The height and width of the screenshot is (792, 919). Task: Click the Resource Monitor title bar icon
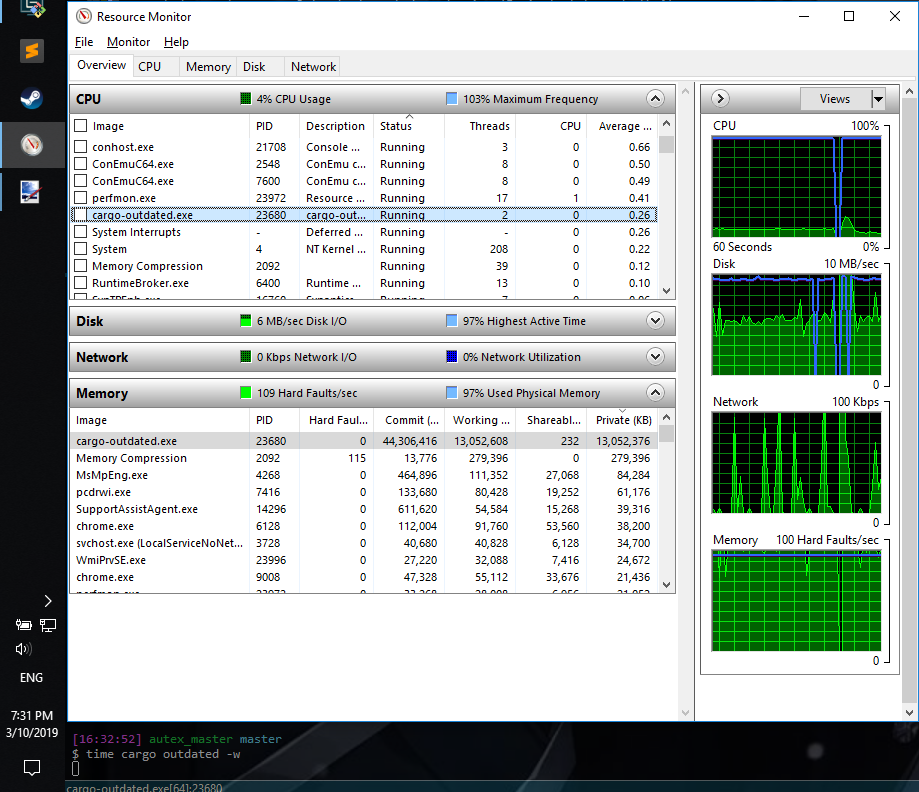click(84, 16)
